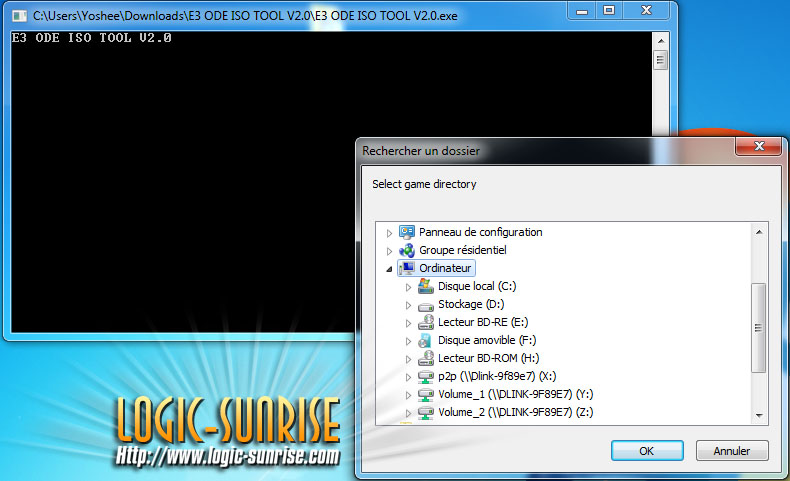Confirm folder selection with OK

point(647,451)
